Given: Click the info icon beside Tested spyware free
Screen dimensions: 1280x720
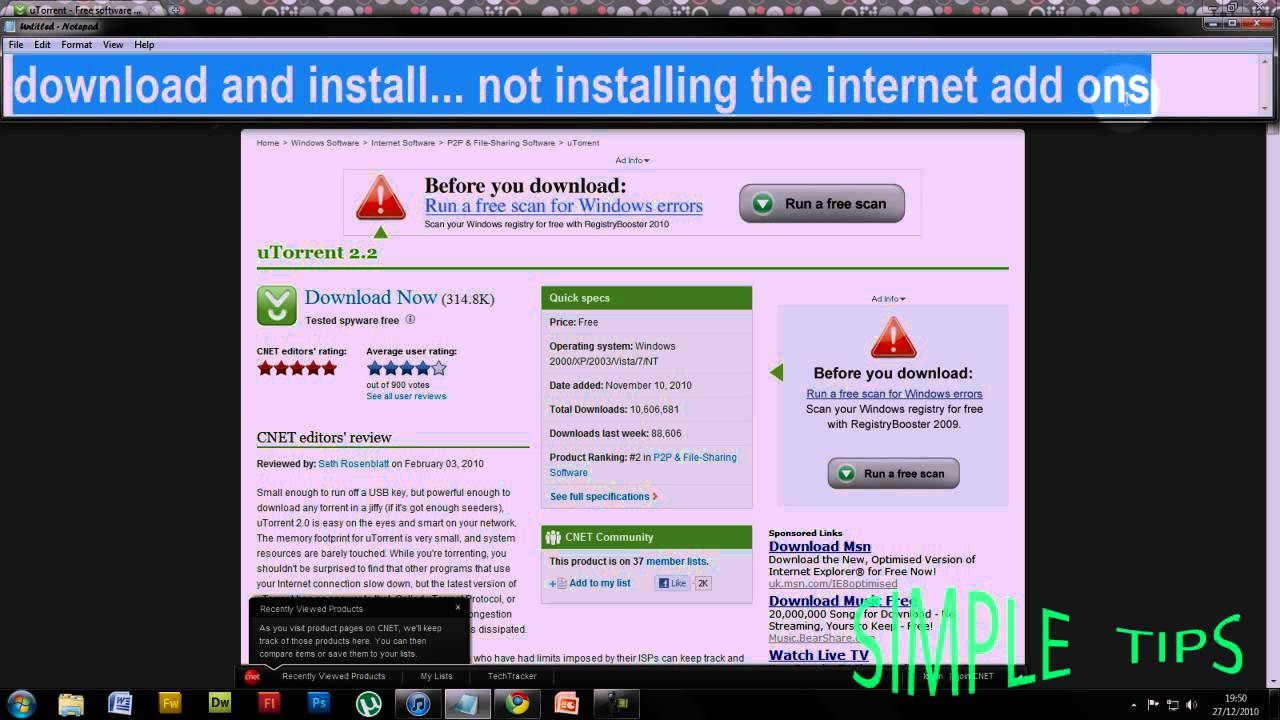Looking at the screenshot, I should 410,320.
